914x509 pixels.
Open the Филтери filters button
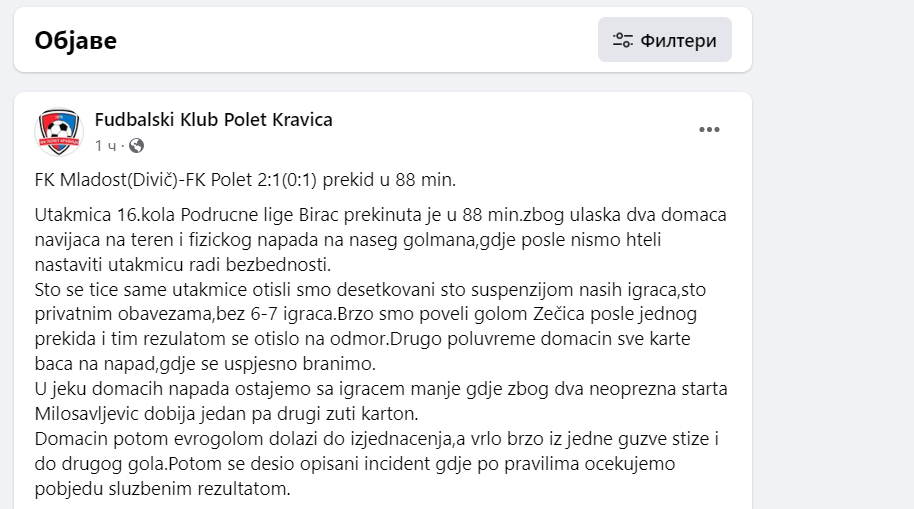click(665, 40)
